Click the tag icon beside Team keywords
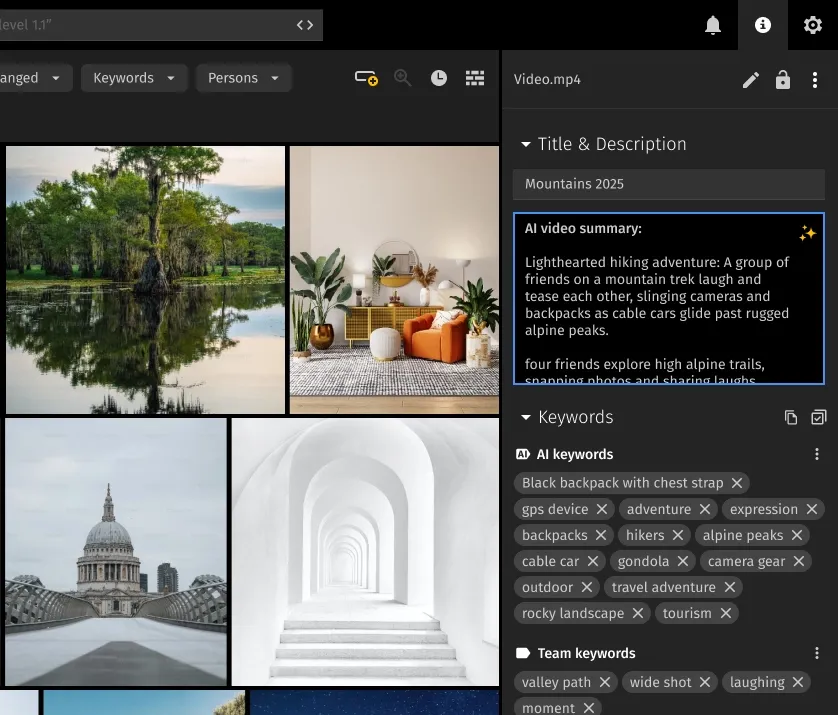Screen dimensions: 838x715 coord(523,653)
